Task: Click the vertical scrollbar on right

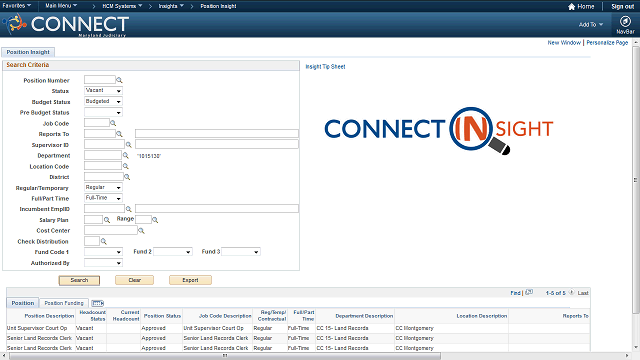Action: click(x=636, y=180)
